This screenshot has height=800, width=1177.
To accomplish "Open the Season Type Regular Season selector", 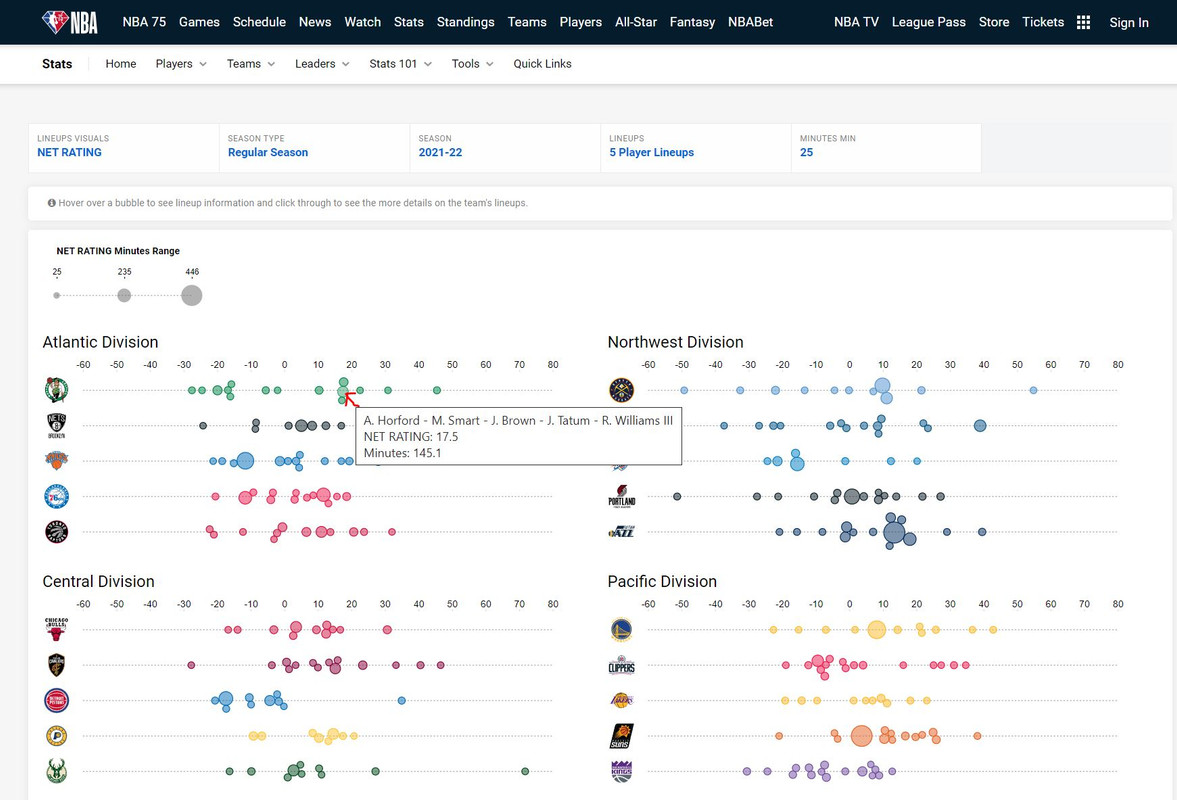I will point(315,148).
